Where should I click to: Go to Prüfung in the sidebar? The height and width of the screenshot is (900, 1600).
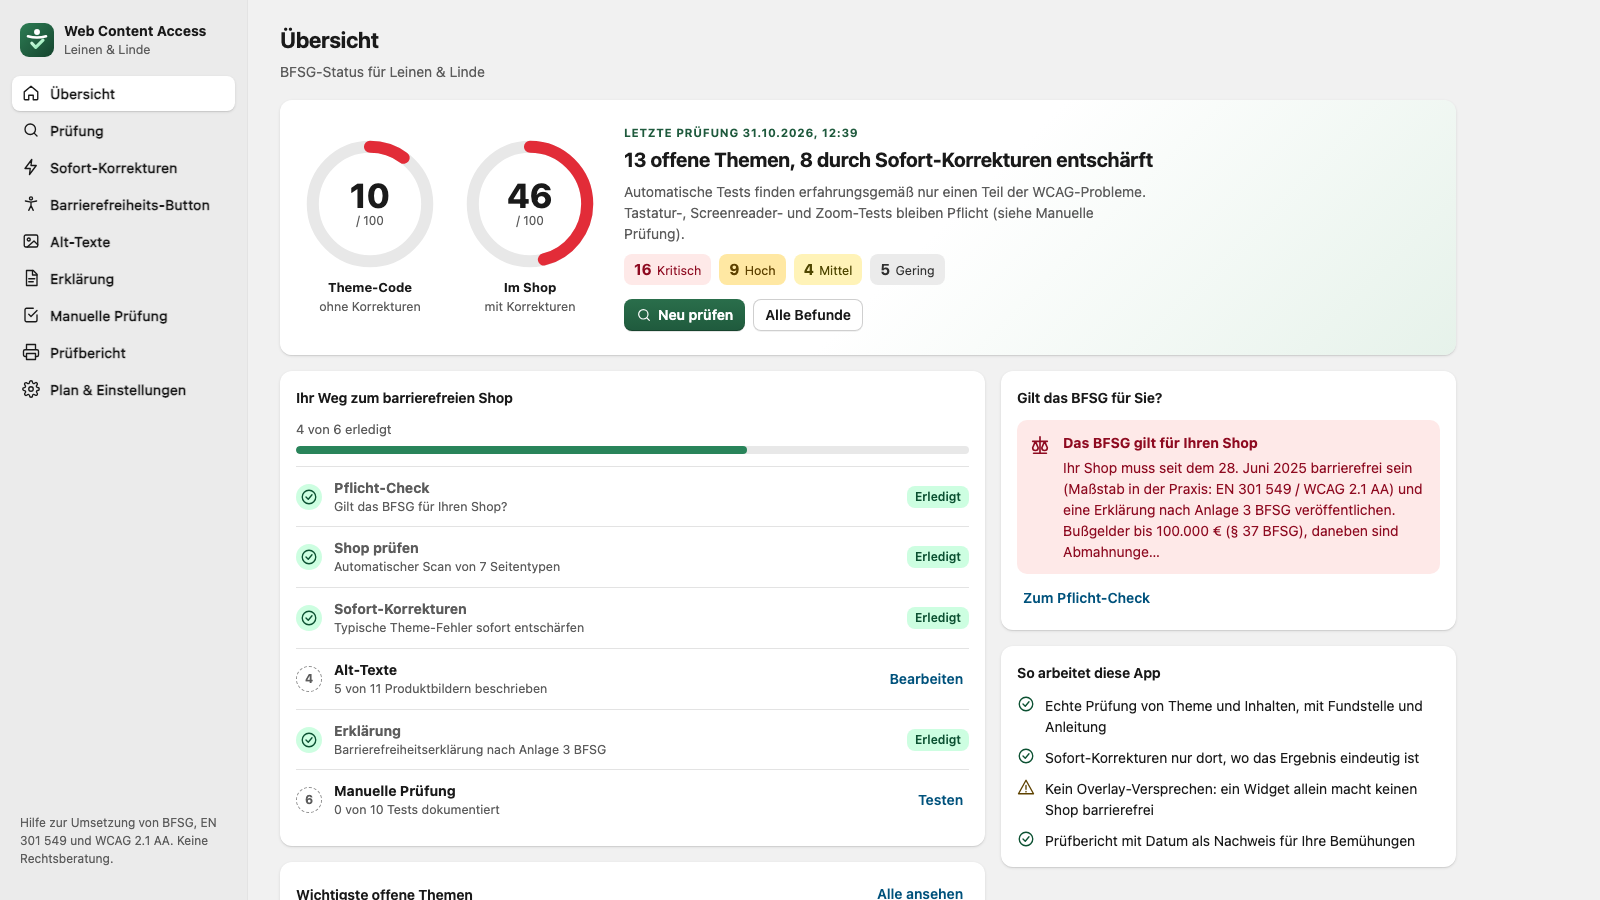click(x=123, y=130)
